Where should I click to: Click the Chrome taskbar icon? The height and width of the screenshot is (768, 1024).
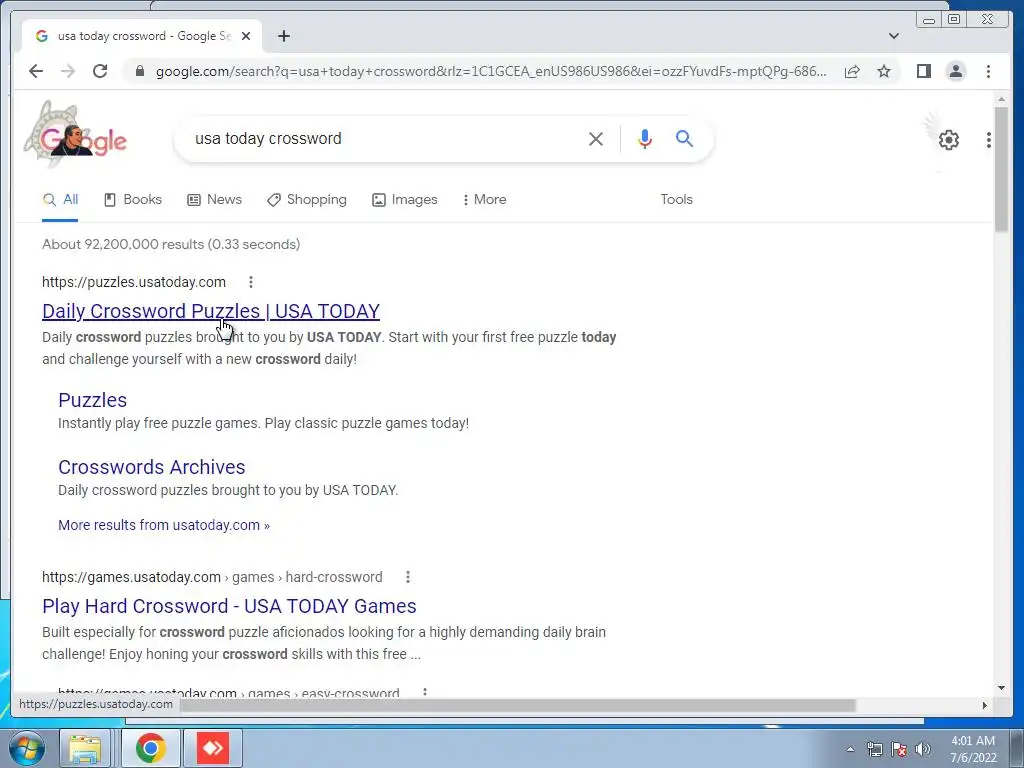(150, 748)
